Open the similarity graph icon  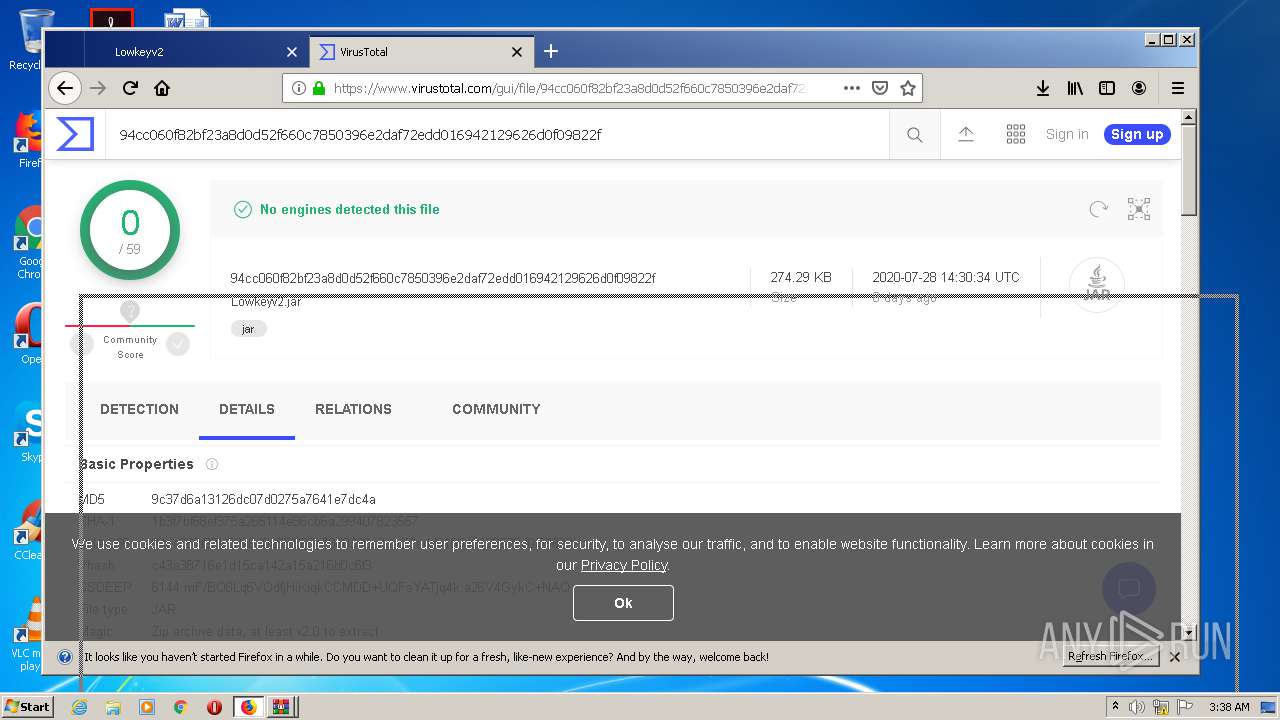1139,209
